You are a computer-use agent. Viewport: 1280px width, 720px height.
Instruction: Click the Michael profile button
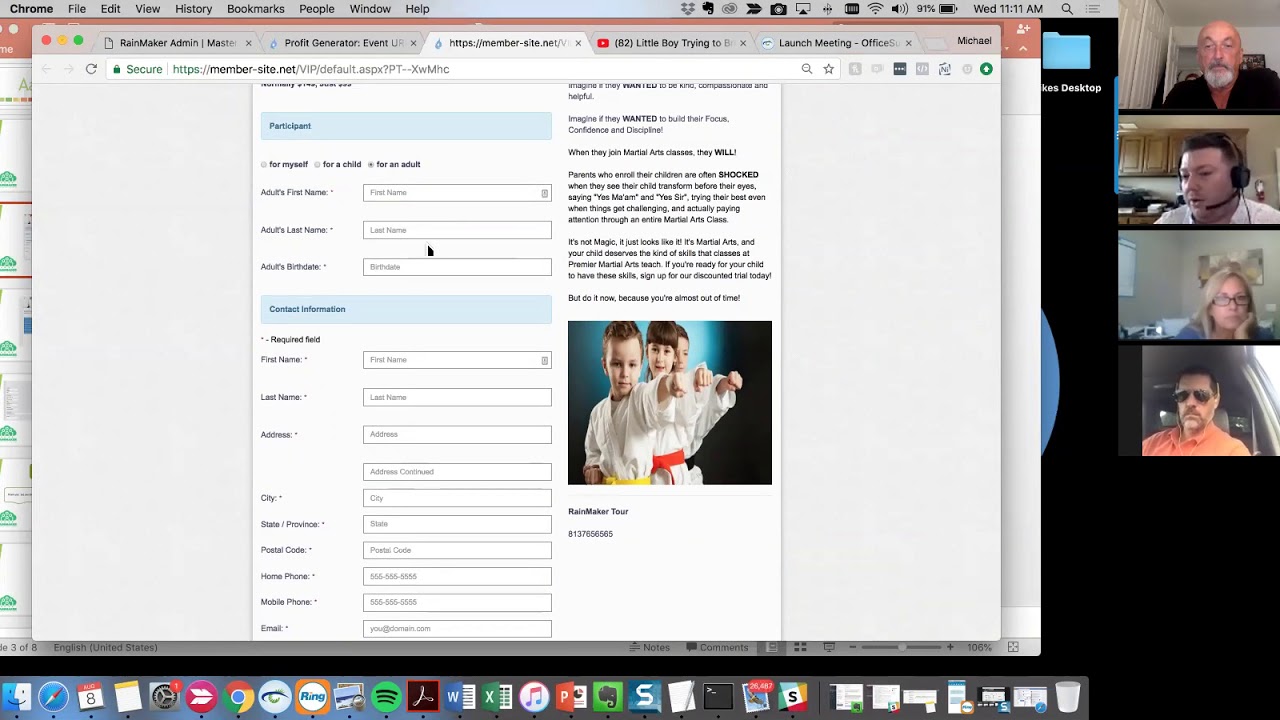click(974, 41)
